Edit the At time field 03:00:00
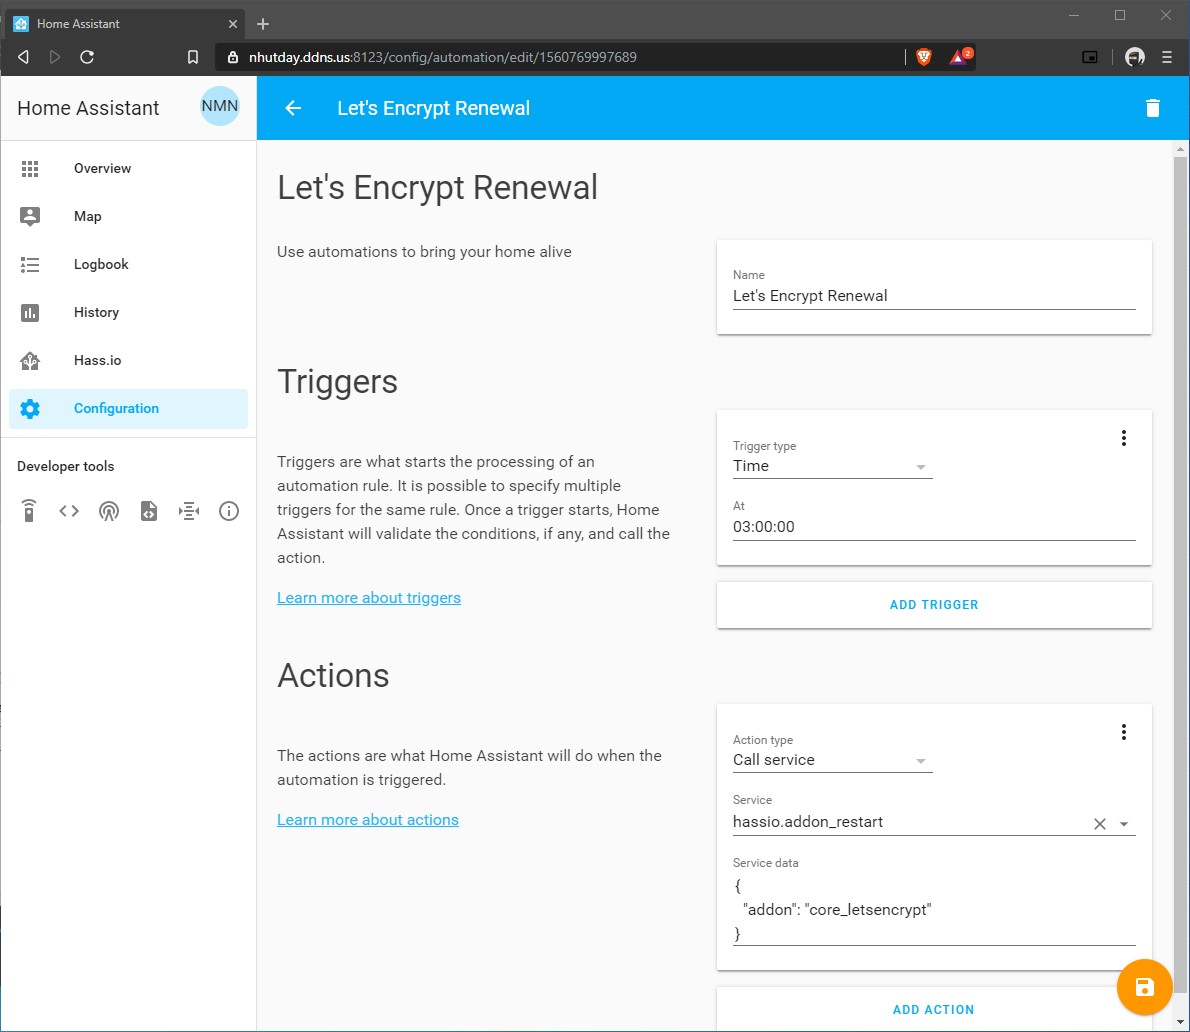 933,527
